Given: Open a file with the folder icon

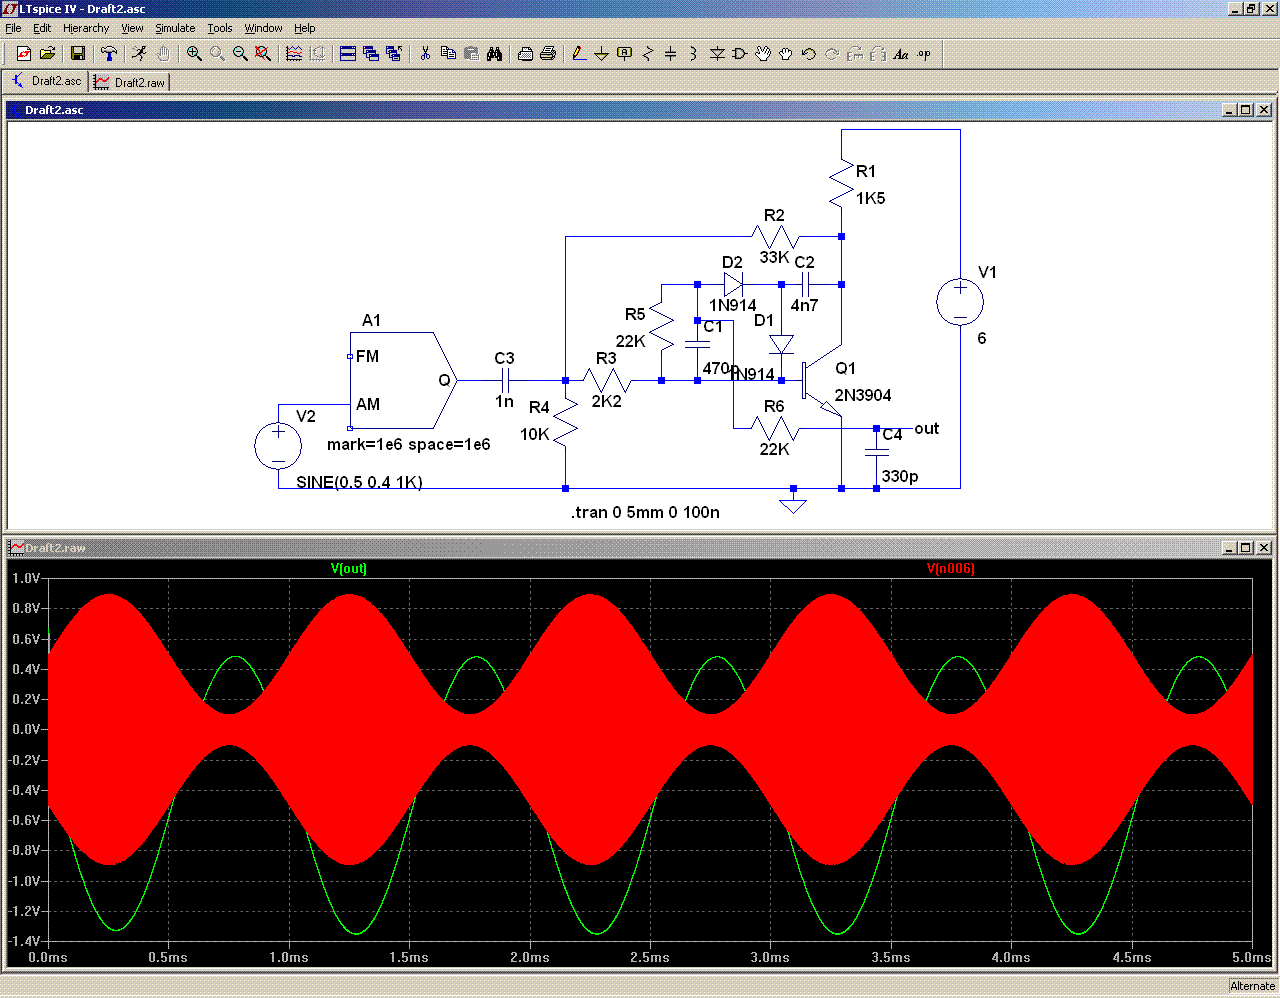Looking at the screenshot, I should tap(47, 54).
